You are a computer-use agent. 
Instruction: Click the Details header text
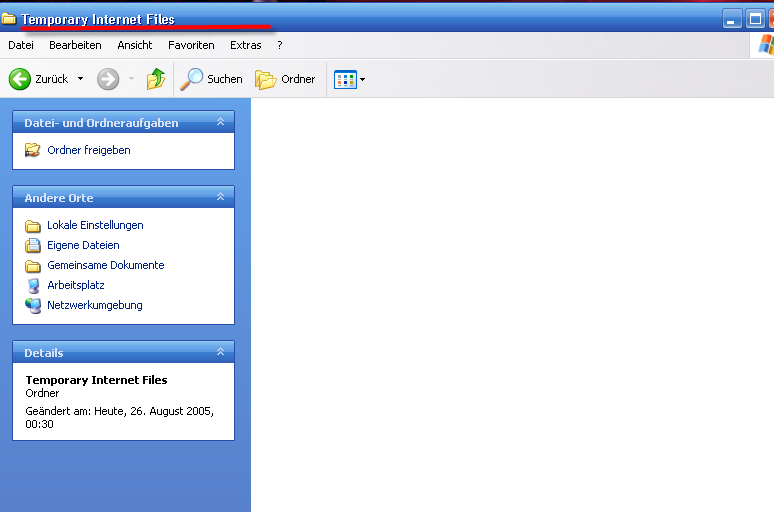pos(44,353)
